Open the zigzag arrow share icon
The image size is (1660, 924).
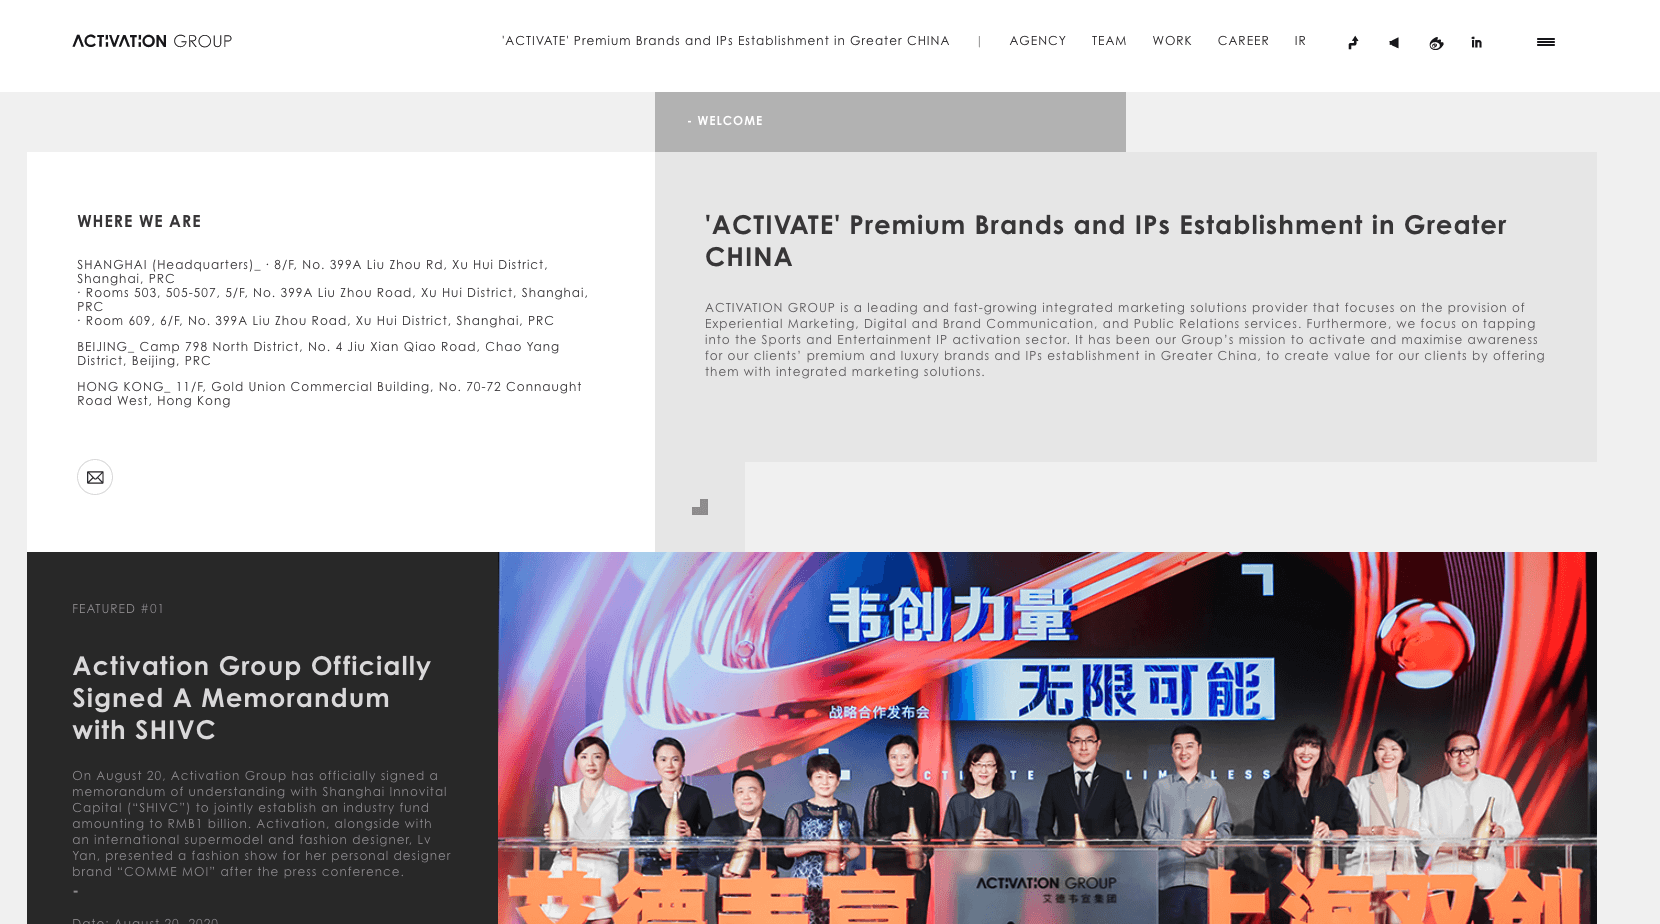coord(1353,42)
